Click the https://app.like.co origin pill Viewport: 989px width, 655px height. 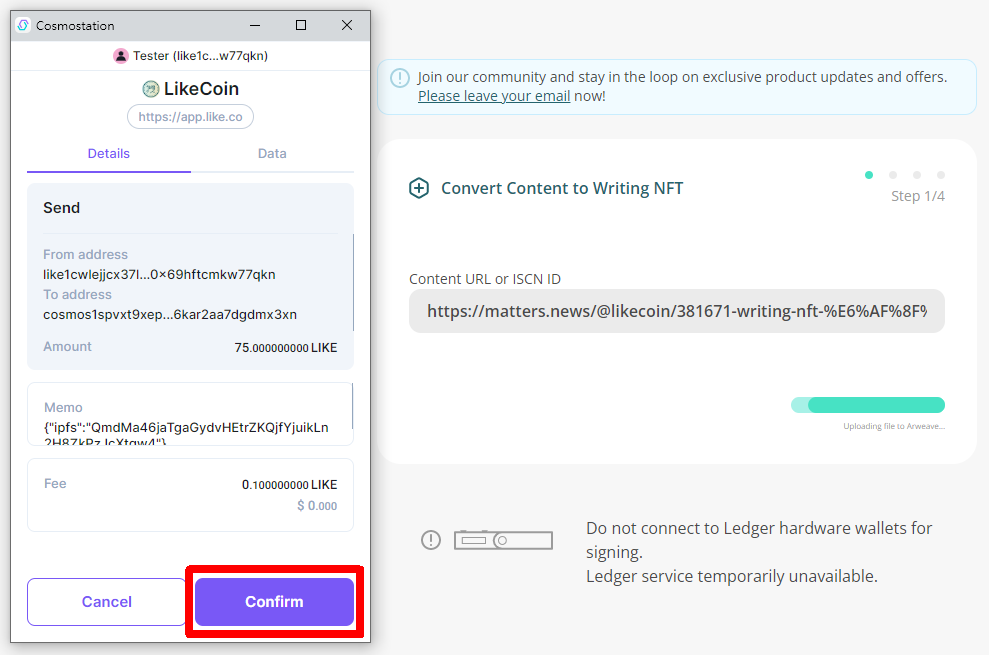(x=190, y=117)
